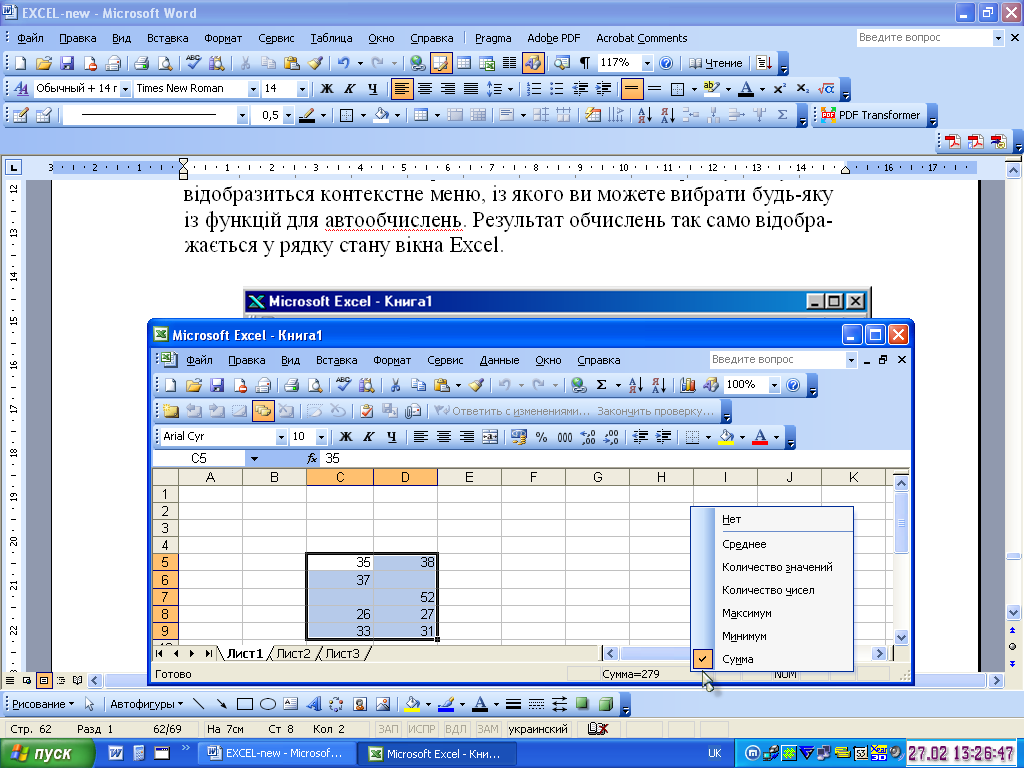Image resolution: width=1024 pixels, height=768 pixels.
Task: Click the equation square root icon
Action: point(825,89)
